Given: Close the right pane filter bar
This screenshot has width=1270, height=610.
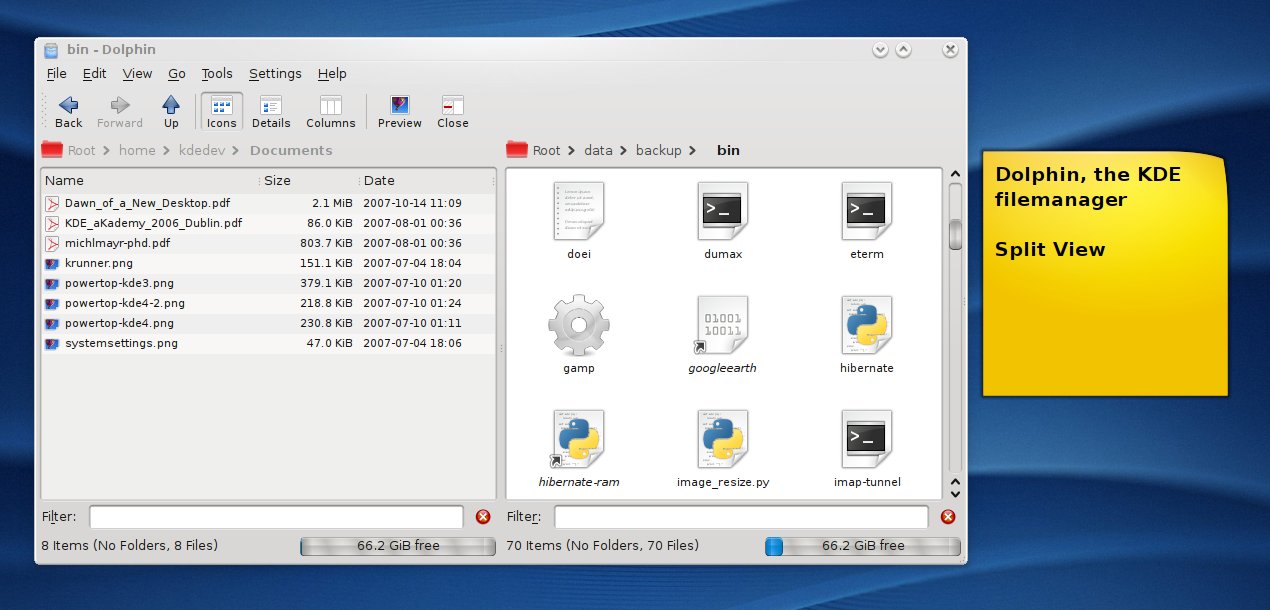Looking at the screenshot, I should [948, 517].
